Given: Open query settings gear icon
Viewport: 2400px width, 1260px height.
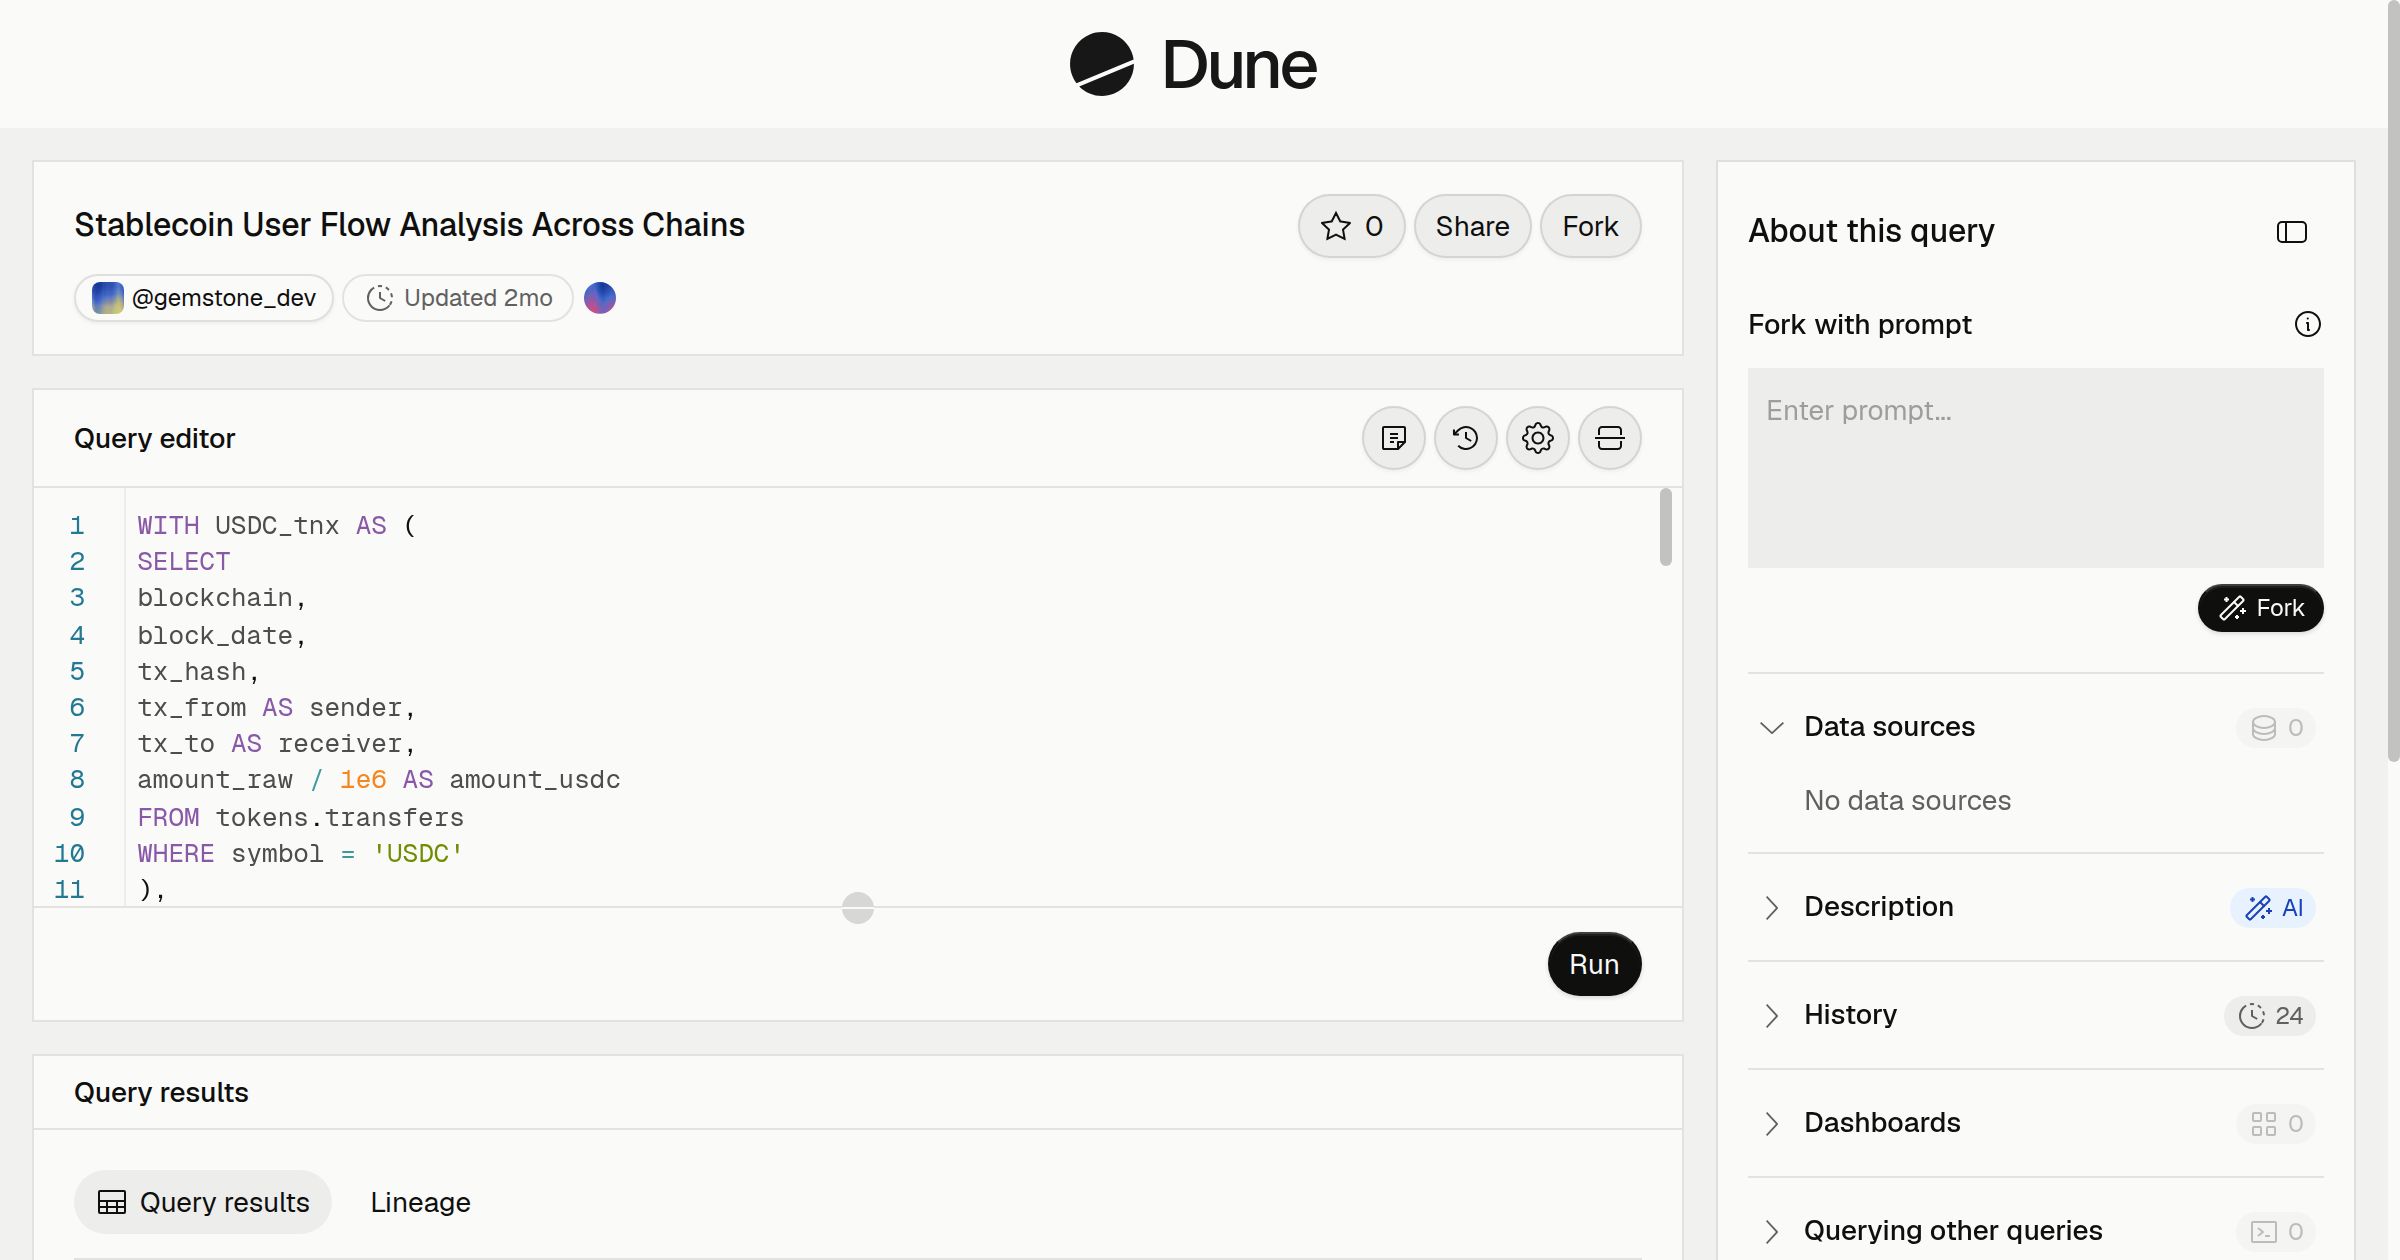Looking at the screenshot, I should click(x=1538, y=438).
